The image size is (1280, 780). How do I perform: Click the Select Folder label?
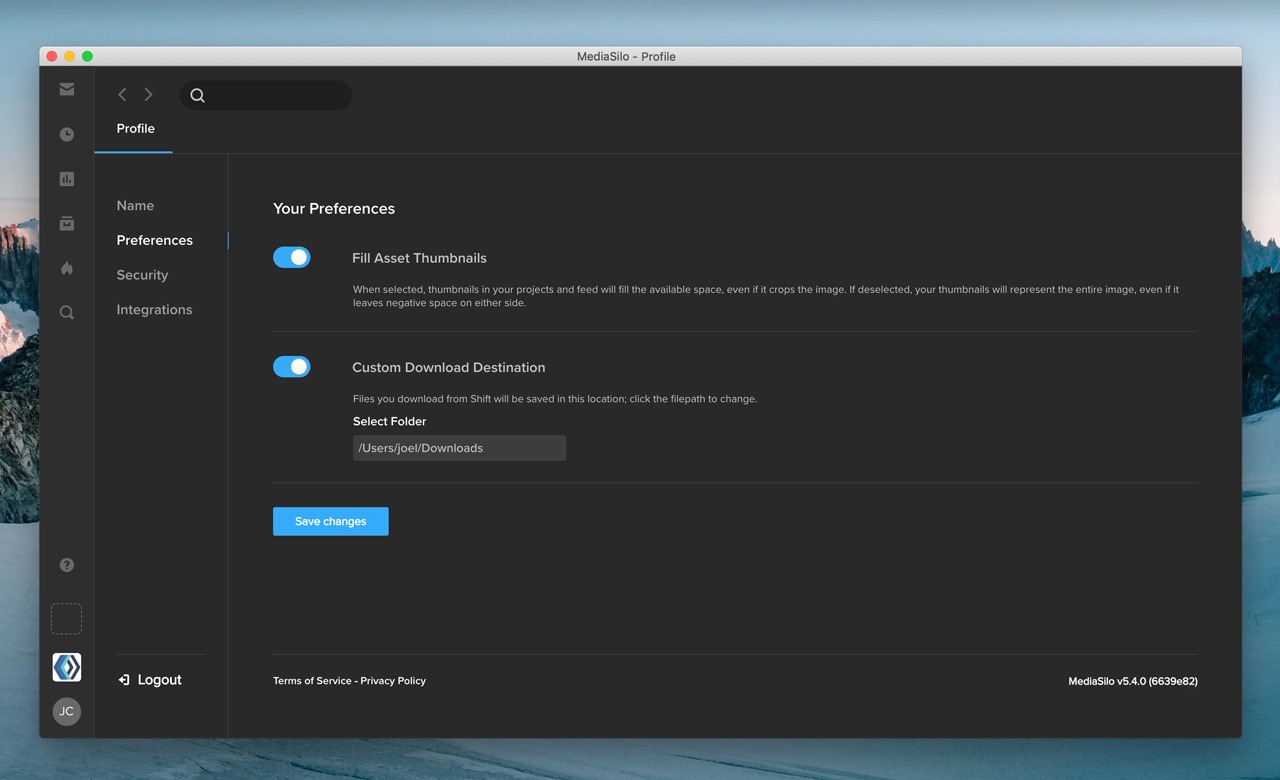(x=390, y=421)
